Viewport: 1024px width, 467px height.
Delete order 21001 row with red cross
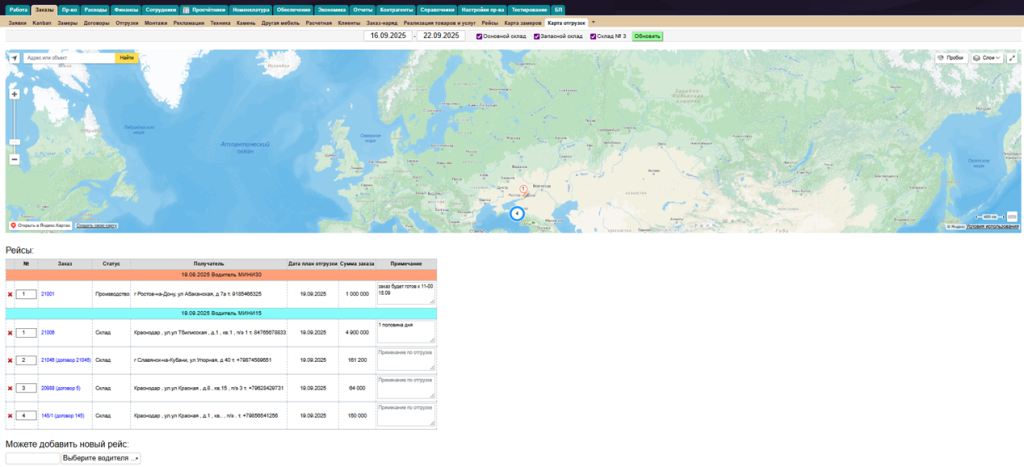tap(10, 294)
